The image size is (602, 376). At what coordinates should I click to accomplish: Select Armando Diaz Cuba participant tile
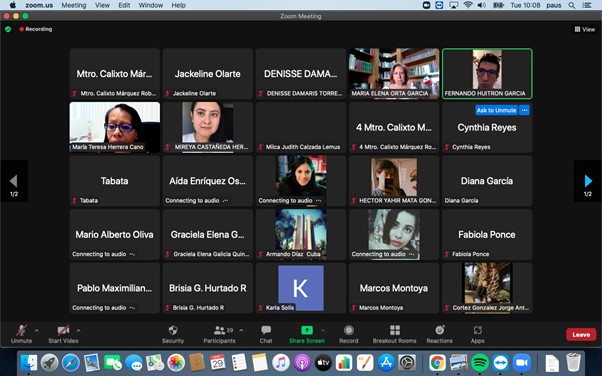[301, 234]
